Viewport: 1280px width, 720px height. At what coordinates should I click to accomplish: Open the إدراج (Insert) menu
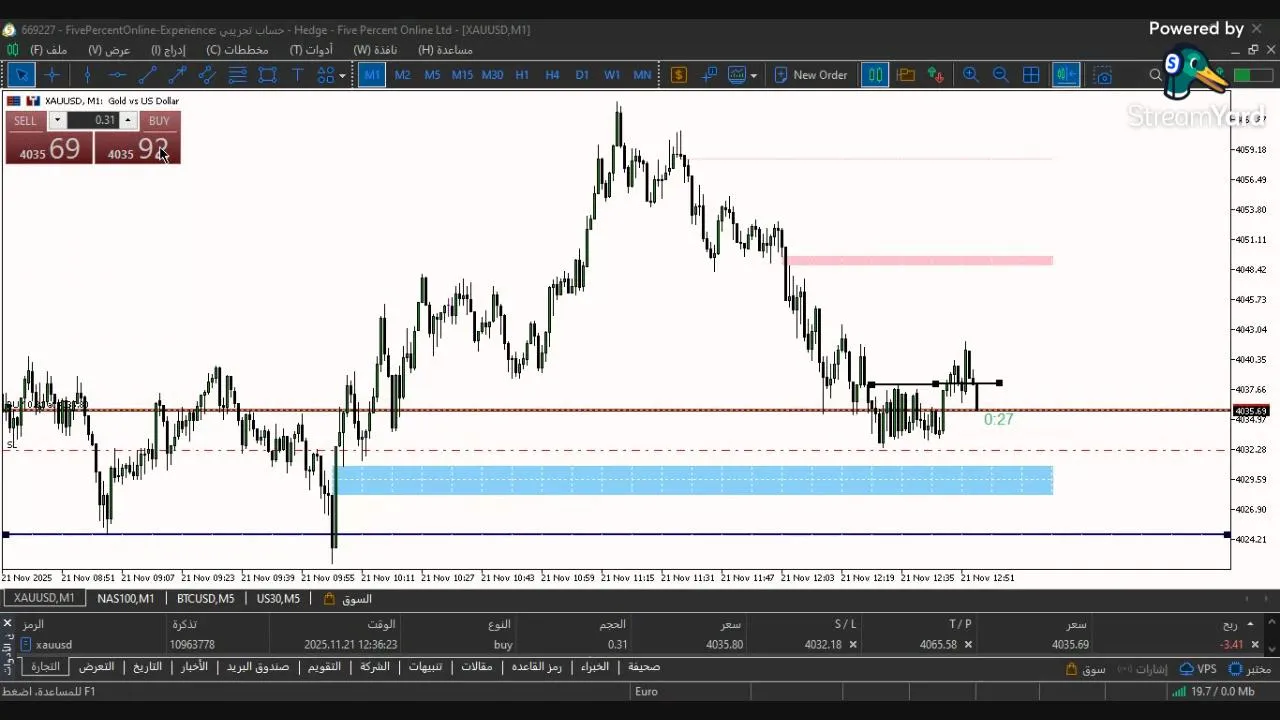pos(168,49)
